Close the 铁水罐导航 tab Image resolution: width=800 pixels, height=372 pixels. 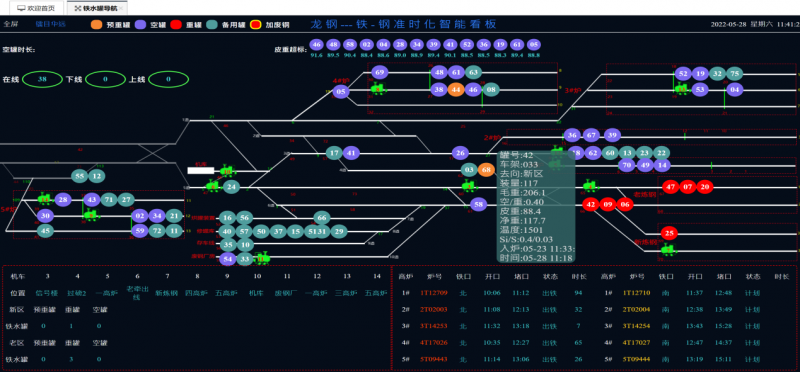point(121,9)
